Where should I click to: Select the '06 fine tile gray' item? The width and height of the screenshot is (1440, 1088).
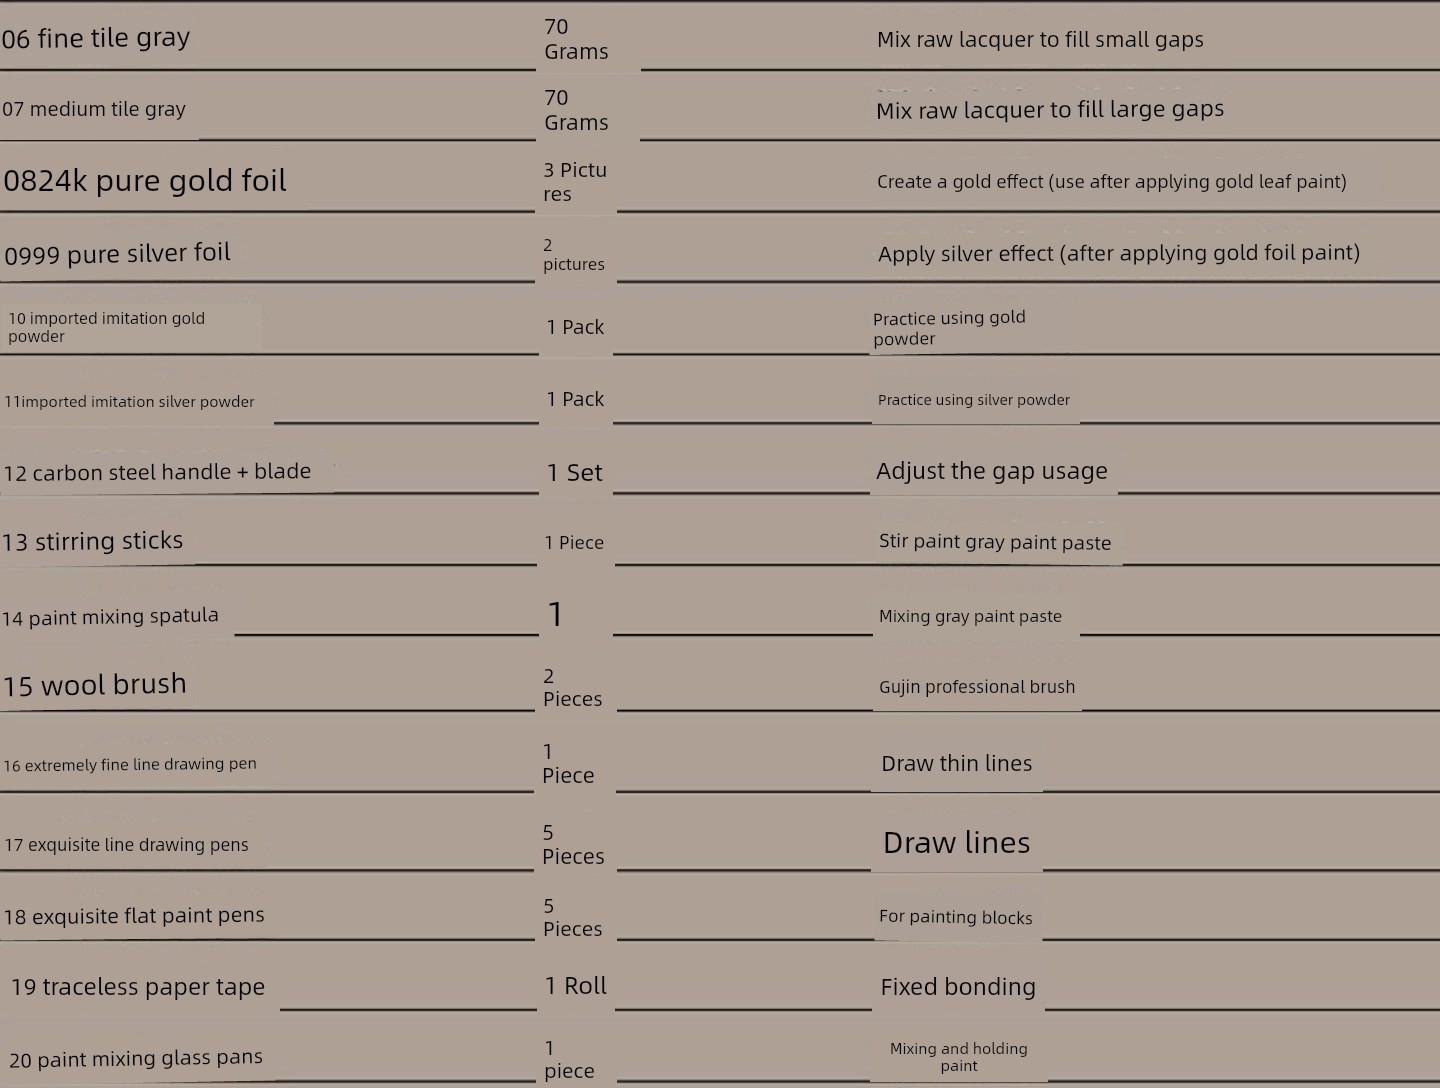pyautogui.click(x=96, y=38)
